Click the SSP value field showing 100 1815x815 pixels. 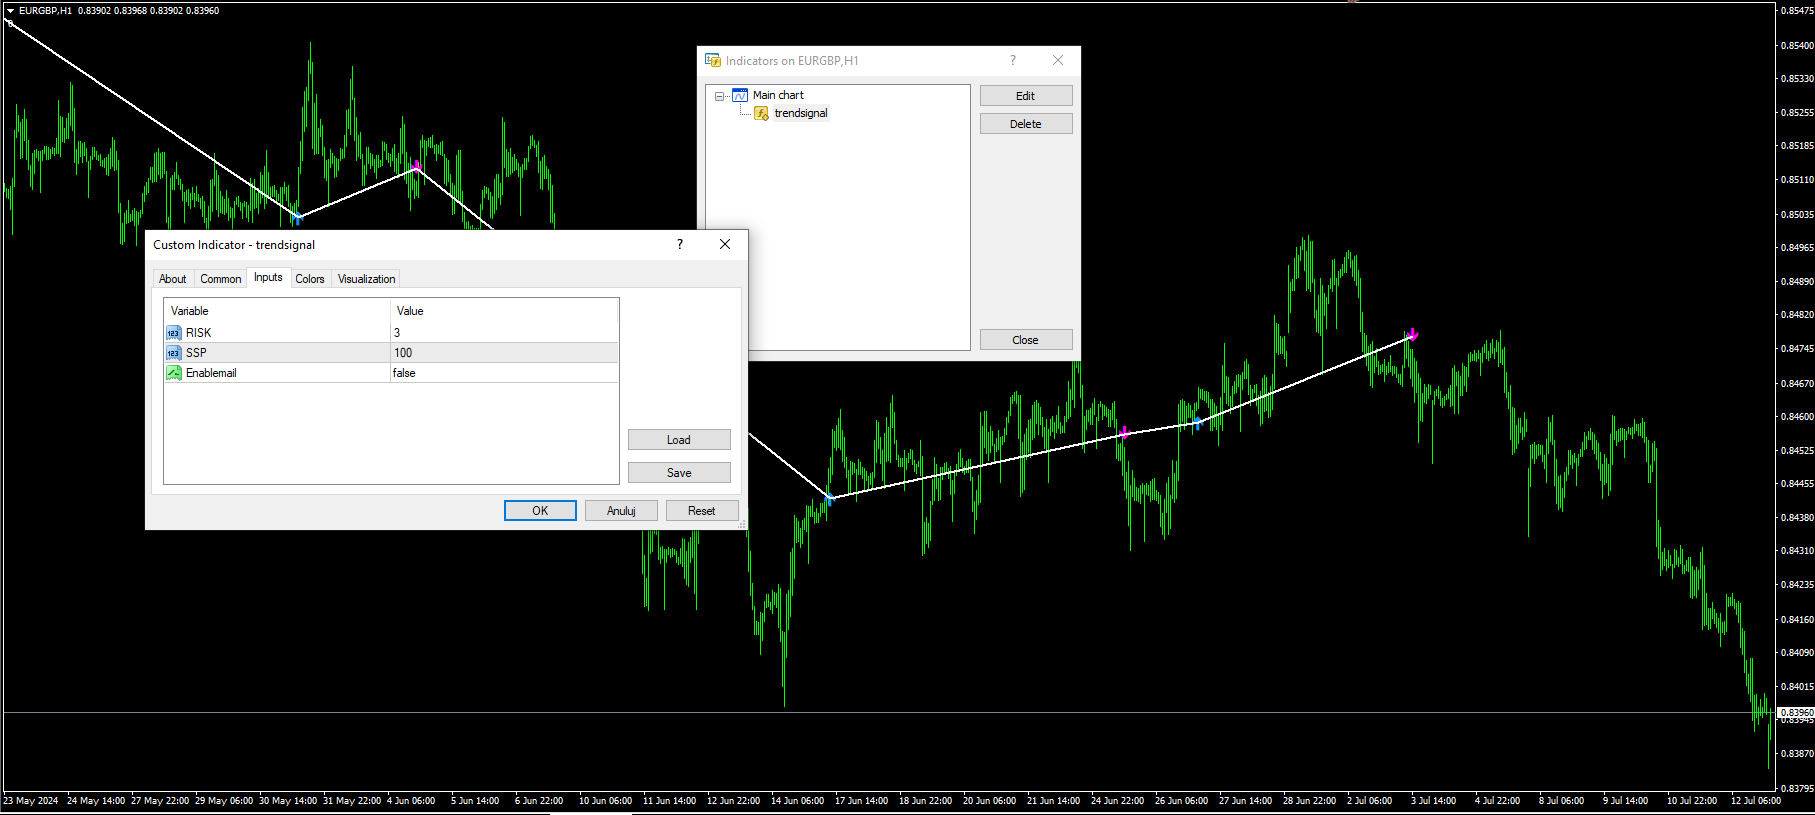[x=504, y=353]
